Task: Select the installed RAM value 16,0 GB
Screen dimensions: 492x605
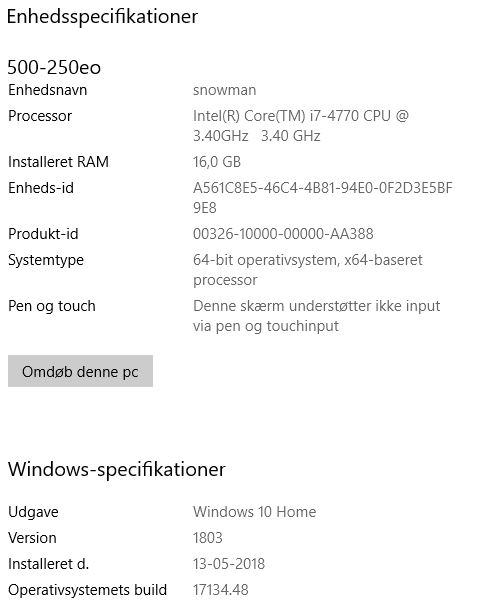Action: point(217,162)
